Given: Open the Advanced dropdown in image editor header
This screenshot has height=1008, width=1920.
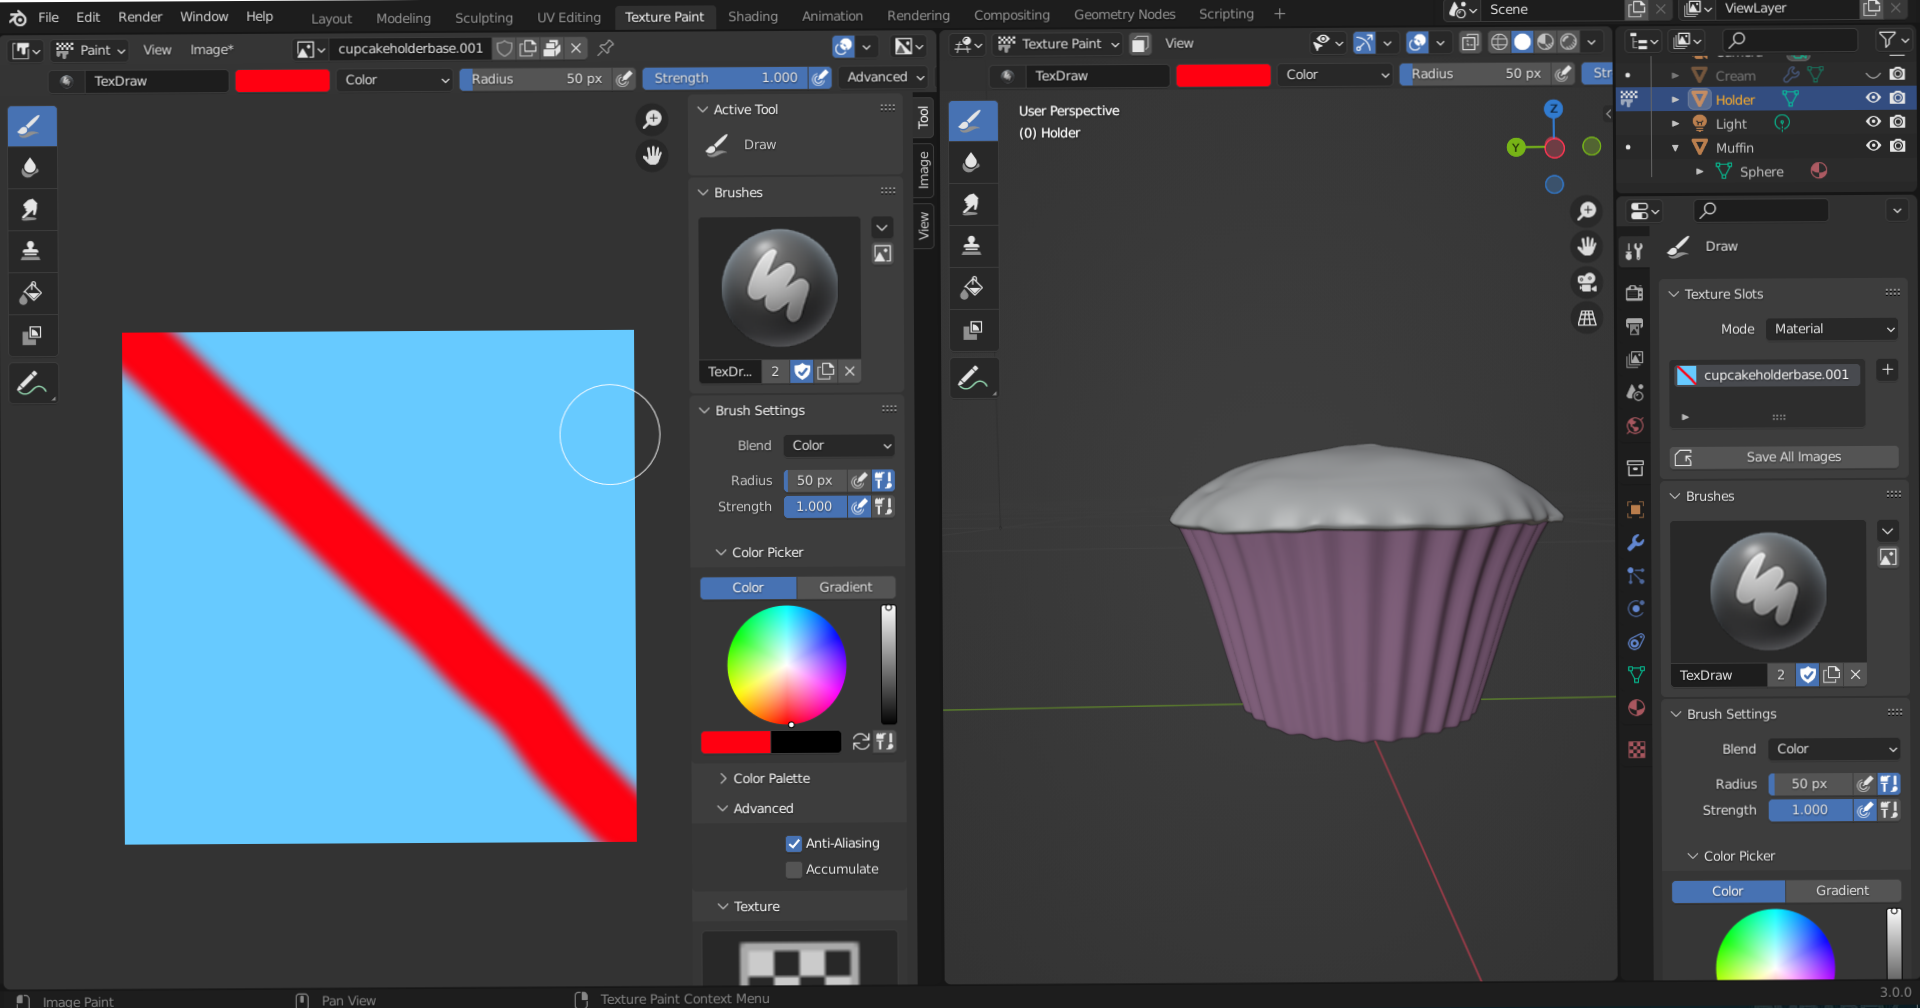Looking at the screenshot, I should pos(885,77).
